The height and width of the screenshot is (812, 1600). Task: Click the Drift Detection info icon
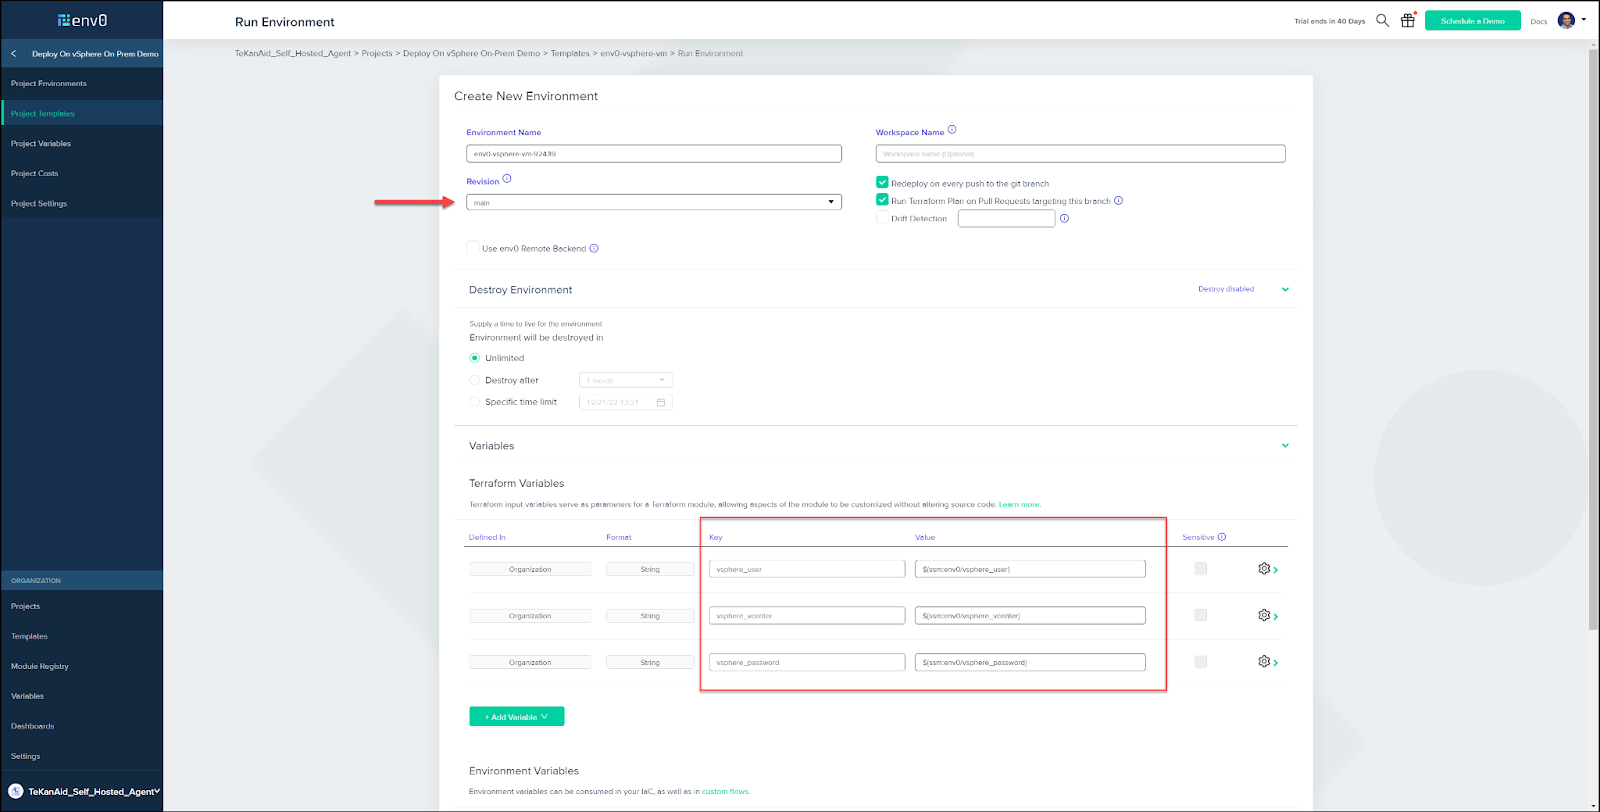point(1064,218)
